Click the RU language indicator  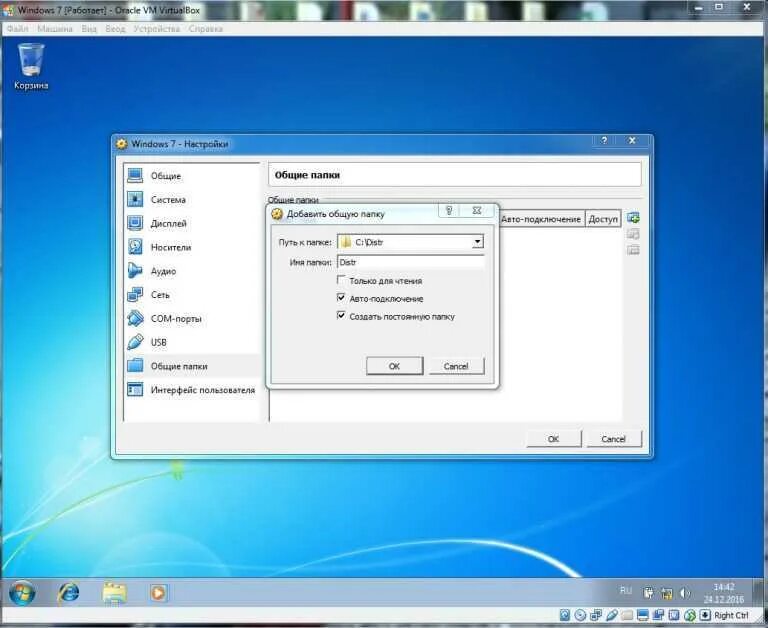(x=625, y=590)
